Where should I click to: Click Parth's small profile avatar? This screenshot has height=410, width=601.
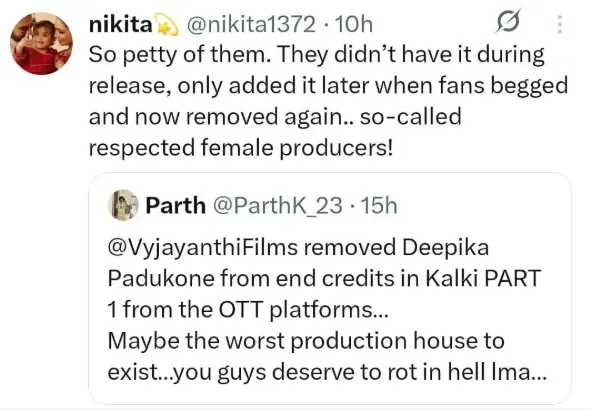click(124, 204)
